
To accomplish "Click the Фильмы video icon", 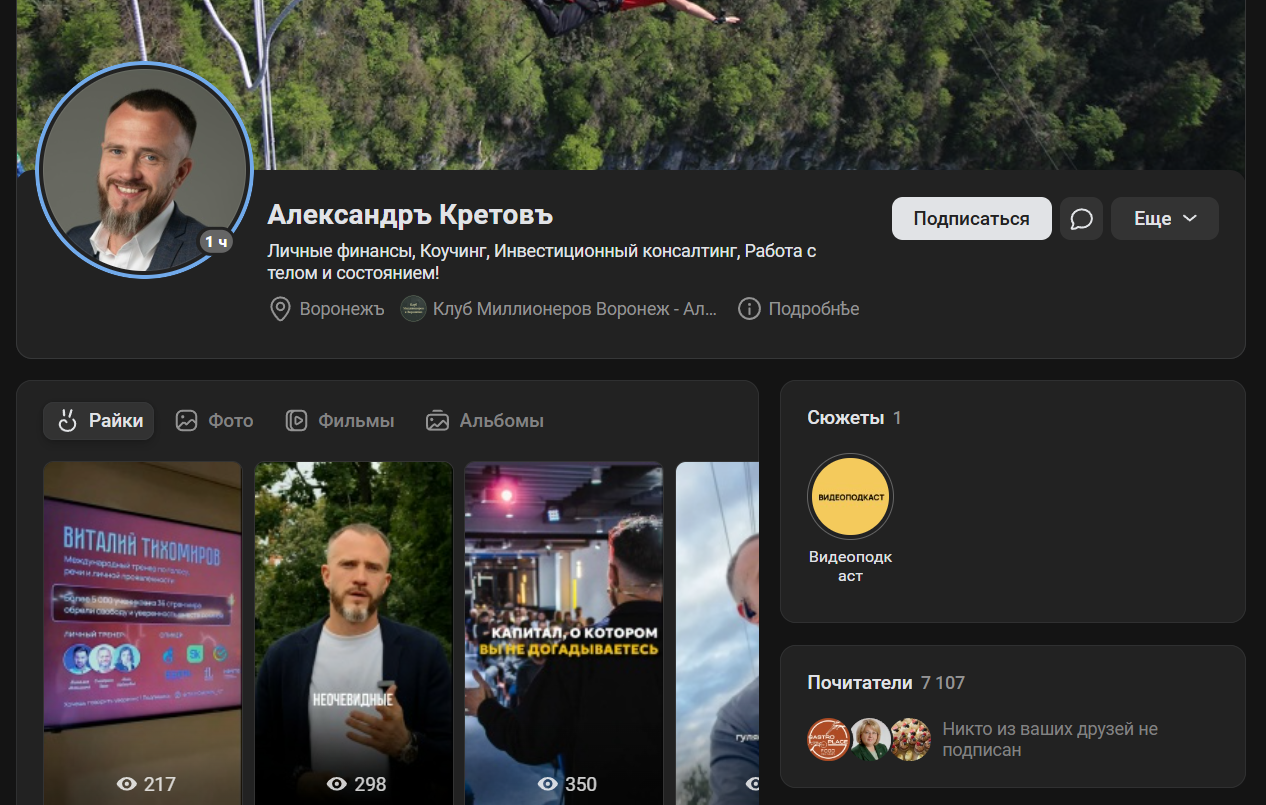I will click(297, 420).
